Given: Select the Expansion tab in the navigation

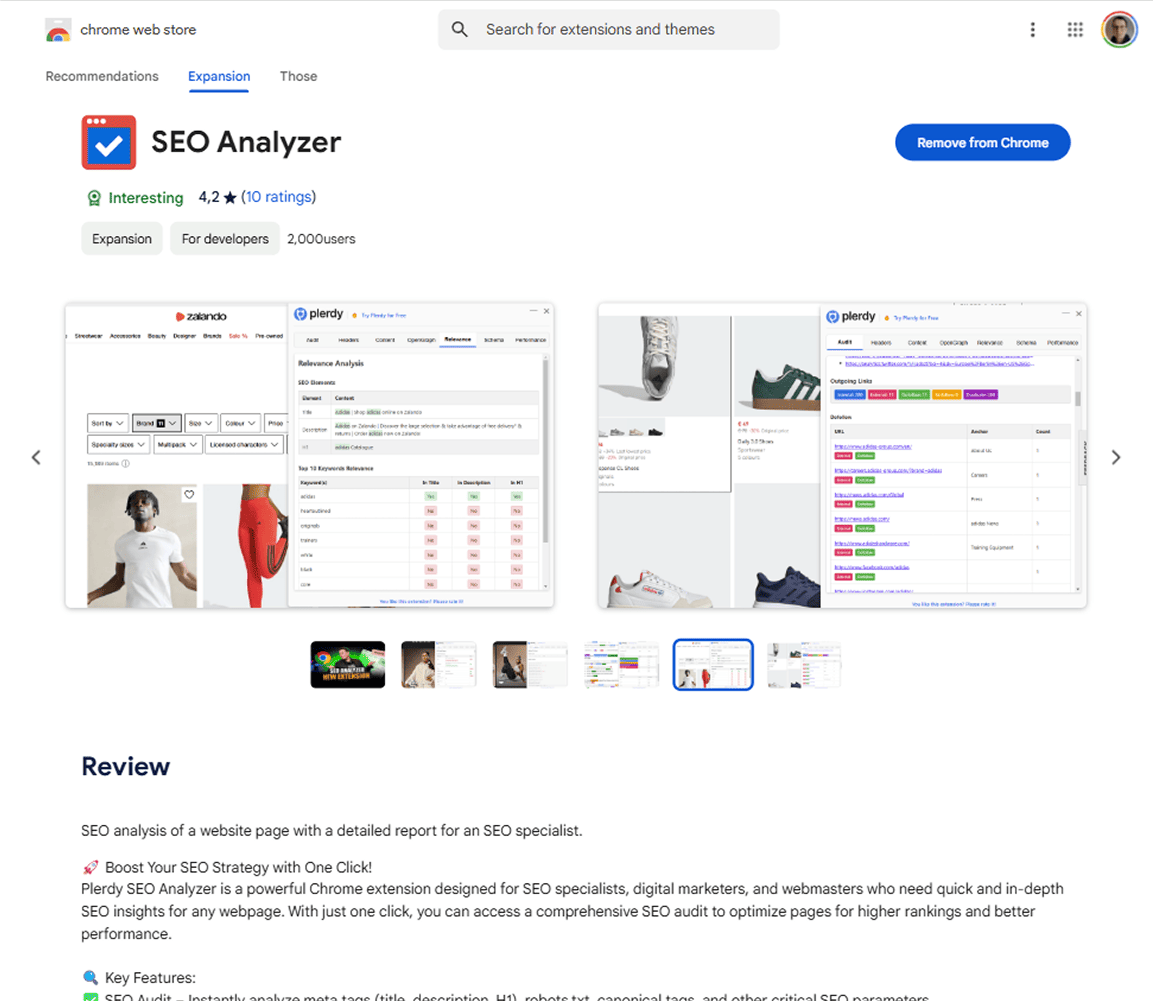Looking at the screenshot, I should point(218,76).
